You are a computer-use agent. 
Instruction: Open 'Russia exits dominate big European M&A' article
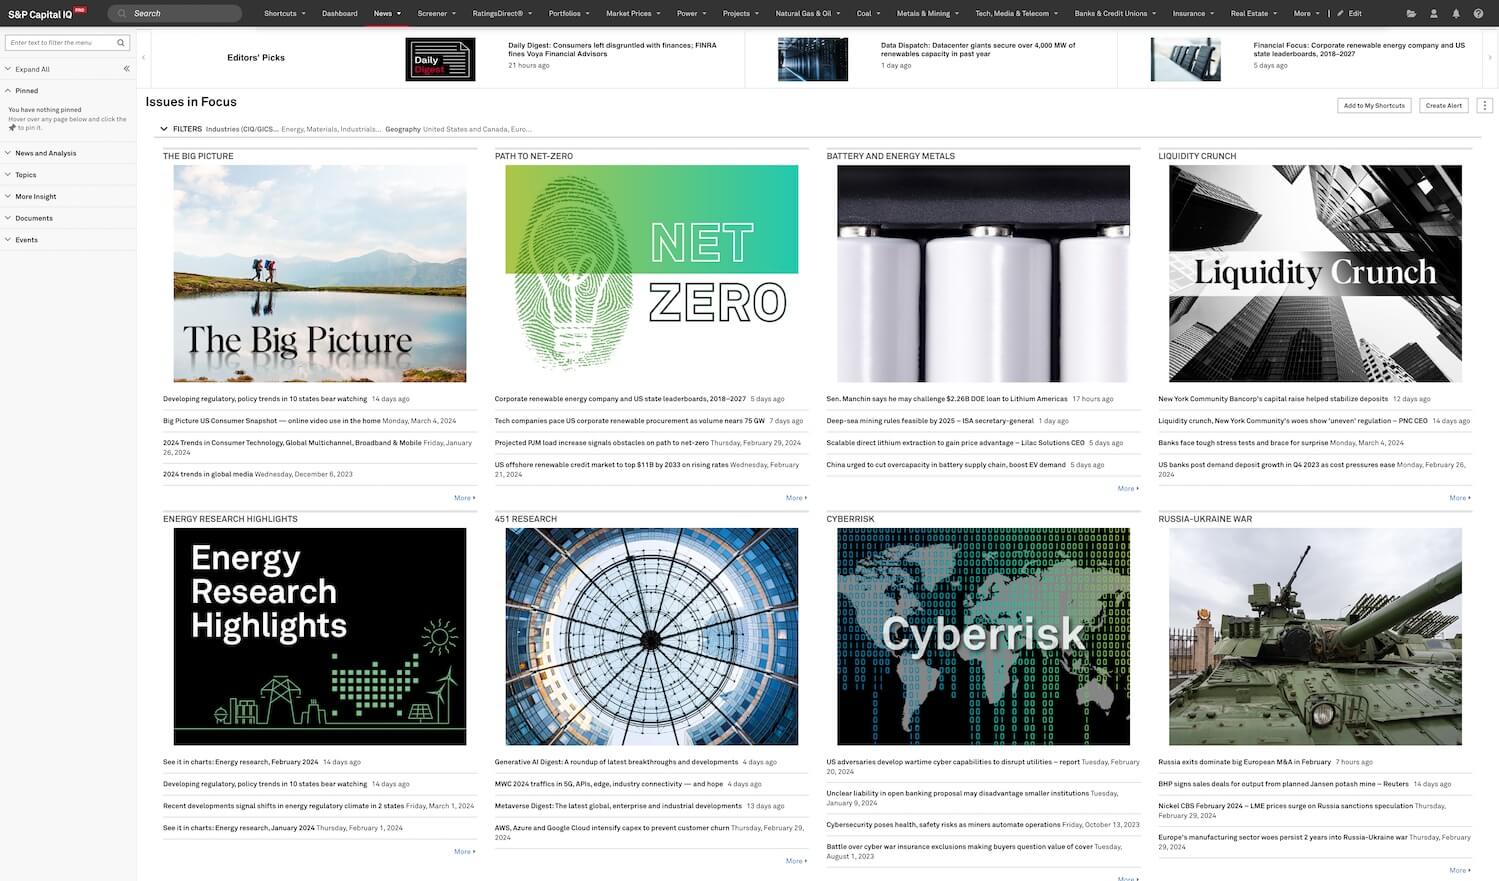(x=1244, y=762)
